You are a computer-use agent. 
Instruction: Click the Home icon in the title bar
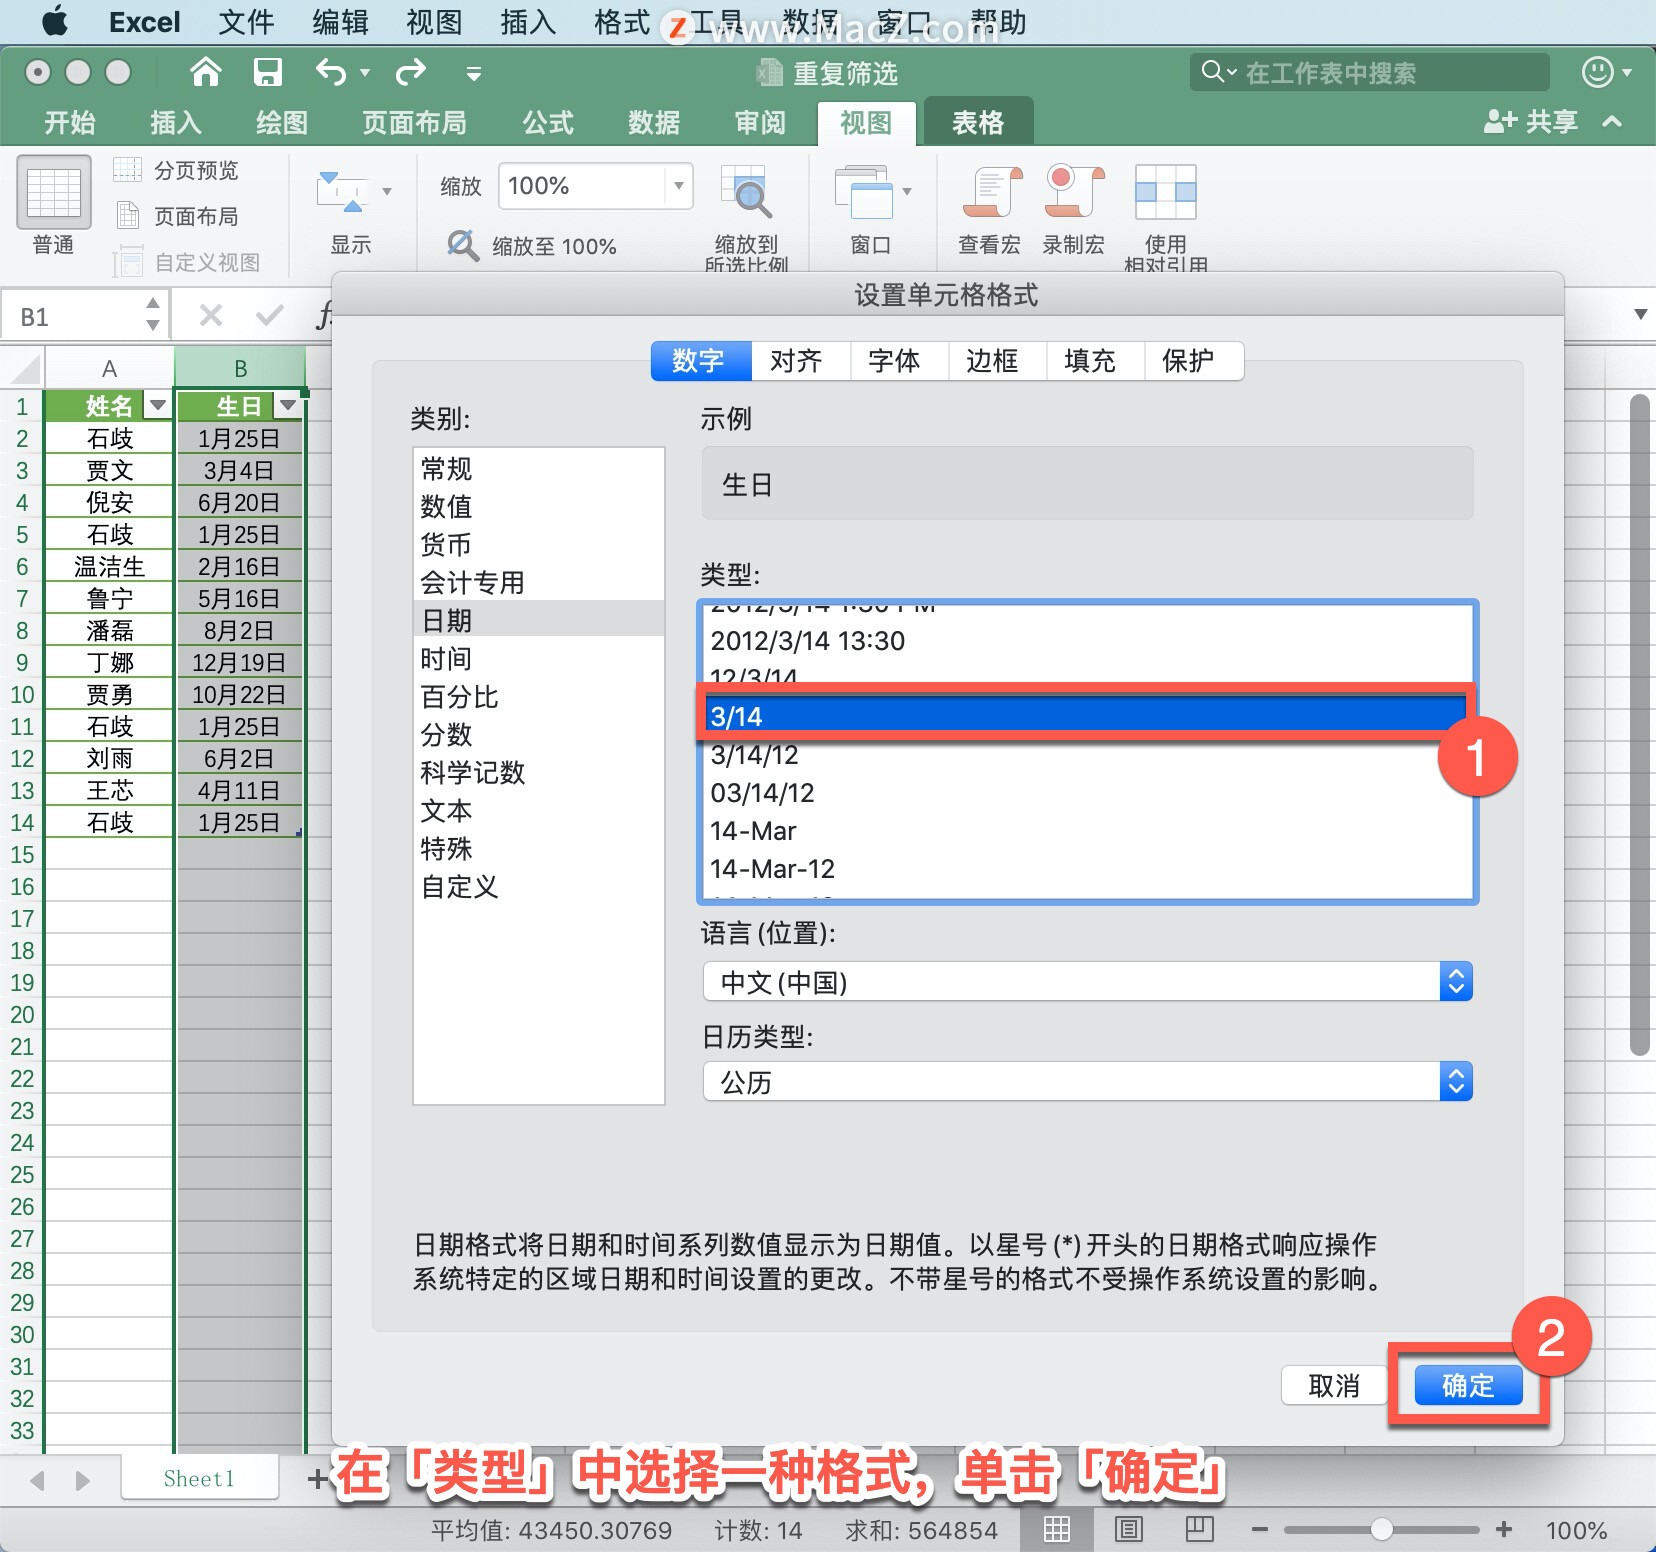(205, 72)
